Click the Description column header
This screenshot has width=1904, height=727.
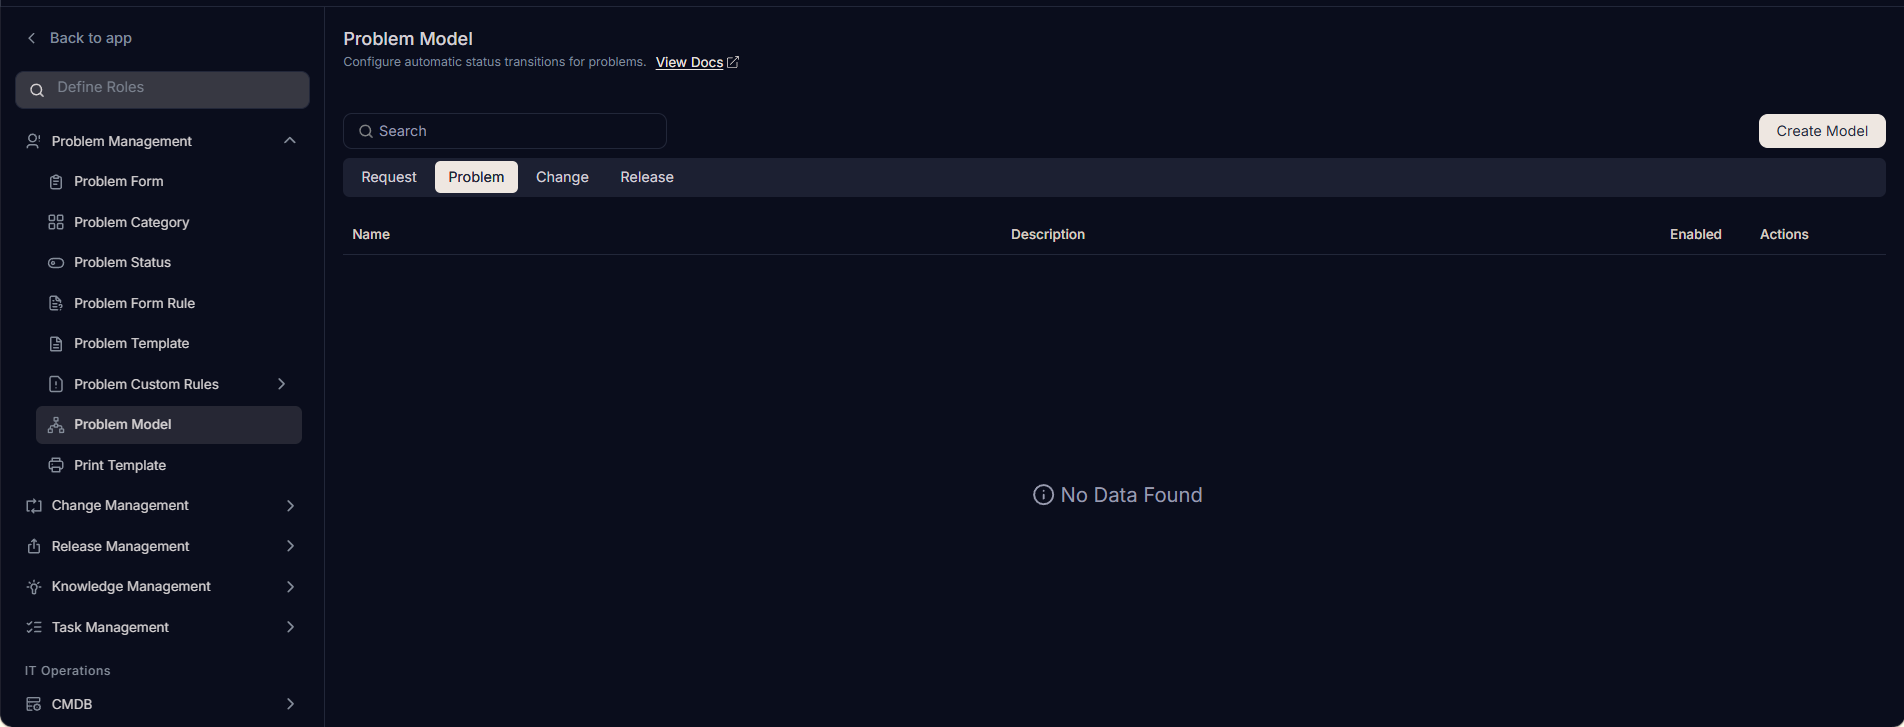tap(1048, 234)
